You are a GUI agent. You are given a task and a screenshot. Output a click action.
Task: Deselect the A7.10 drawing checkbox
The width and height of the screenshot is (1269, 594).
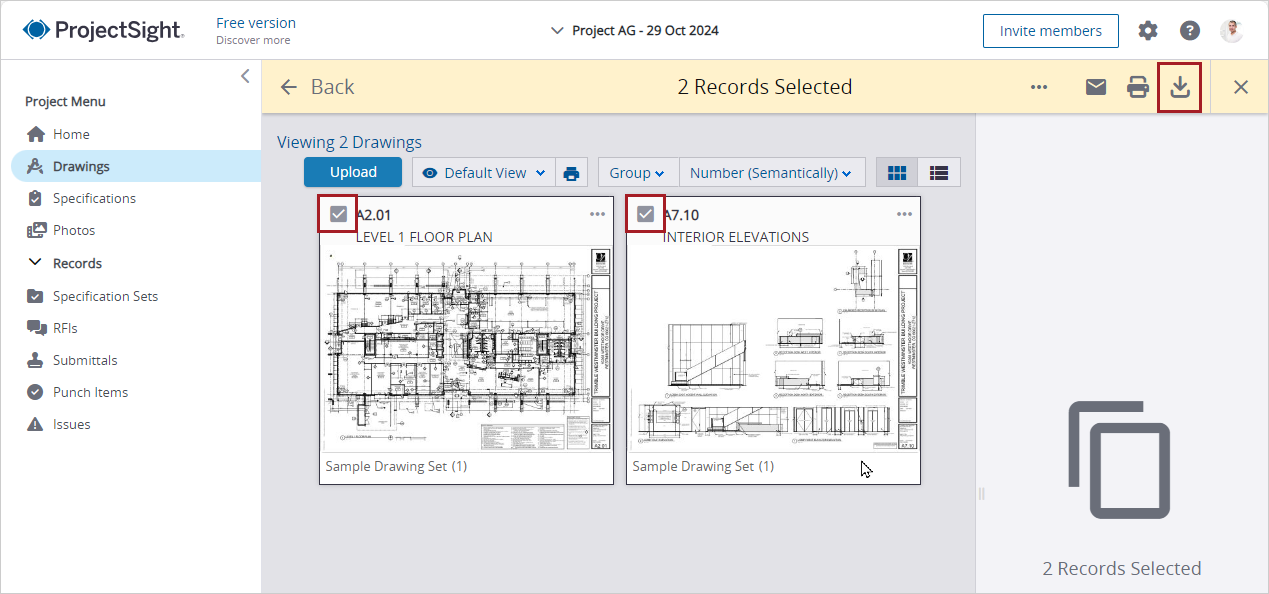click(645, 213)
